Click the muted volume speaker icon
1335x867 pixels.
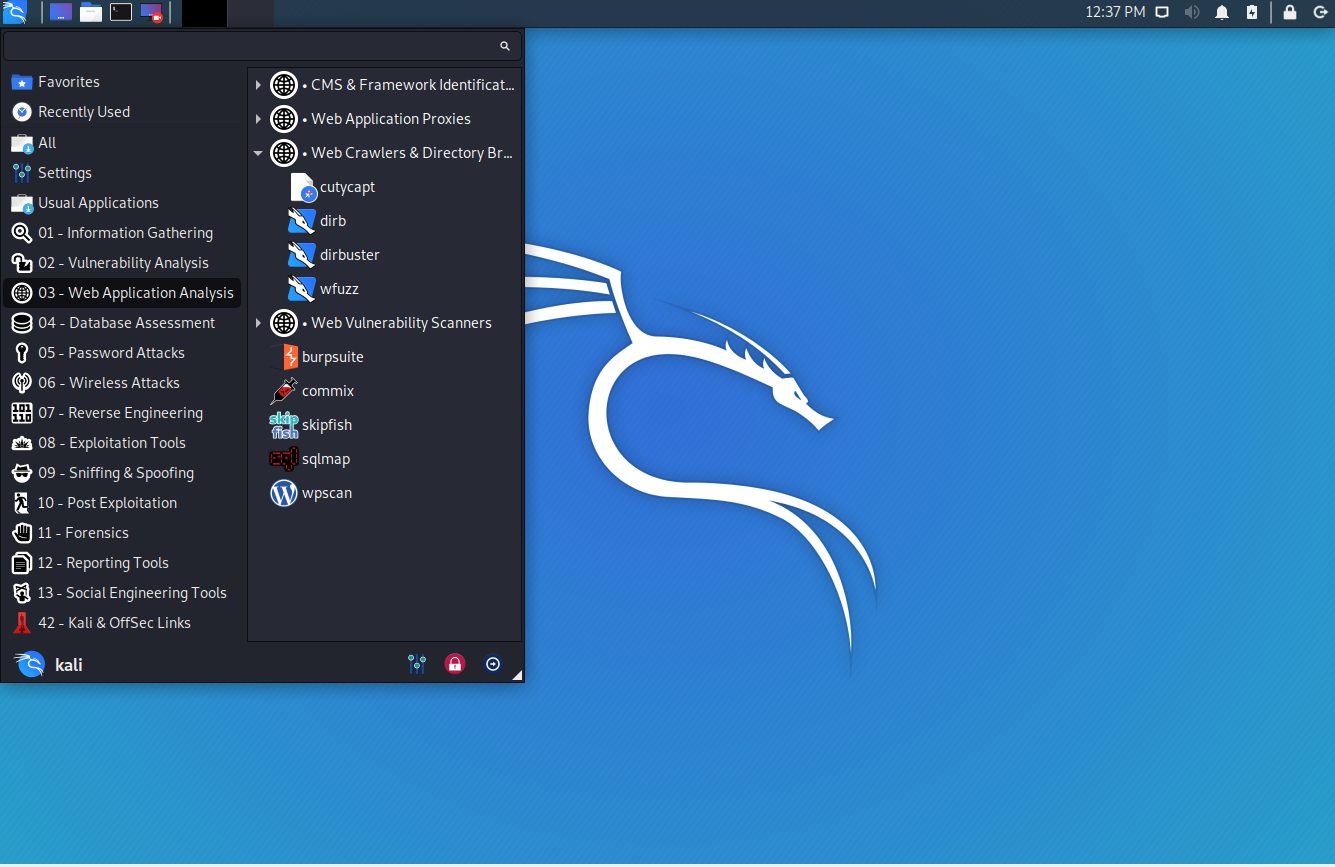1192,12
